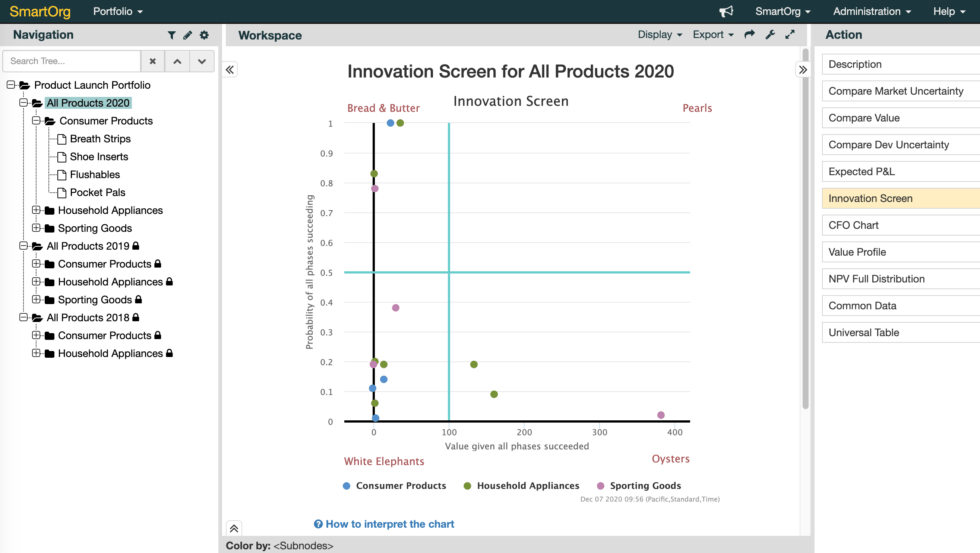Expand workspace to fullscreen with arrows icon
The height and width of the screenshot is (553, 980).
(790, 35)
